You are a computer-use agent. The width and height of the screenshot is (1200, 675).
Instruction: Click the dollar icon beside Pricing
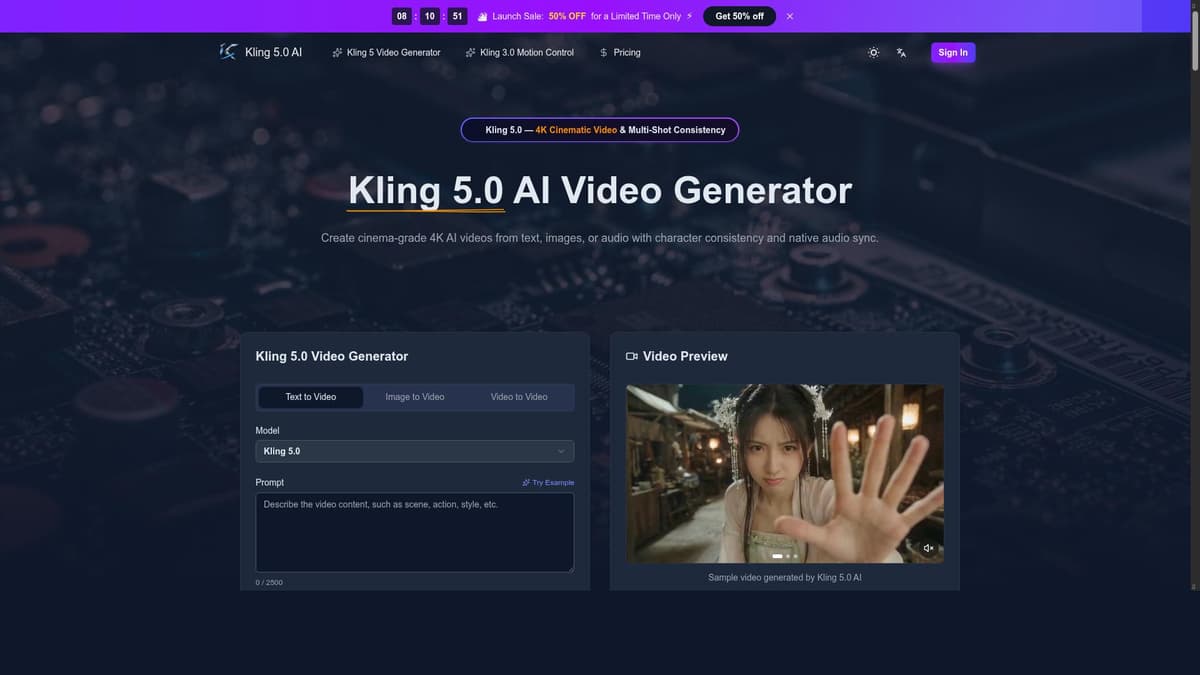pyautogui.click(x=602, y=51)
